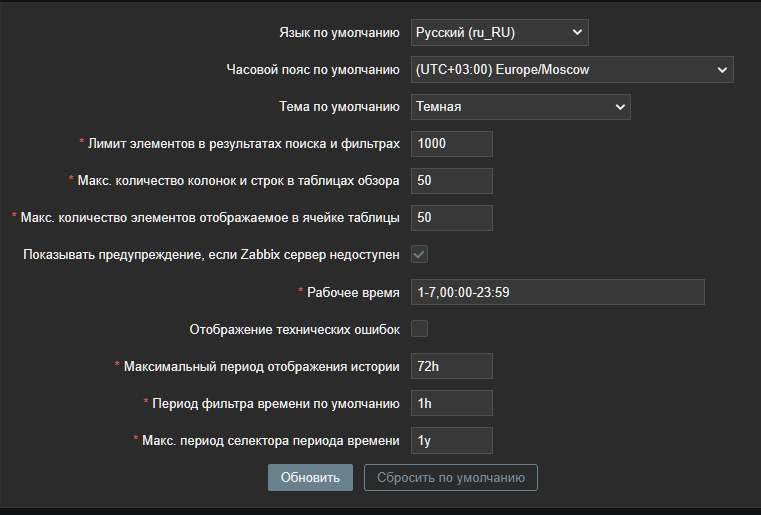
Task: Click the chevron arrow of Русский (ru_RU) dropdown
Action: (577, 33)
